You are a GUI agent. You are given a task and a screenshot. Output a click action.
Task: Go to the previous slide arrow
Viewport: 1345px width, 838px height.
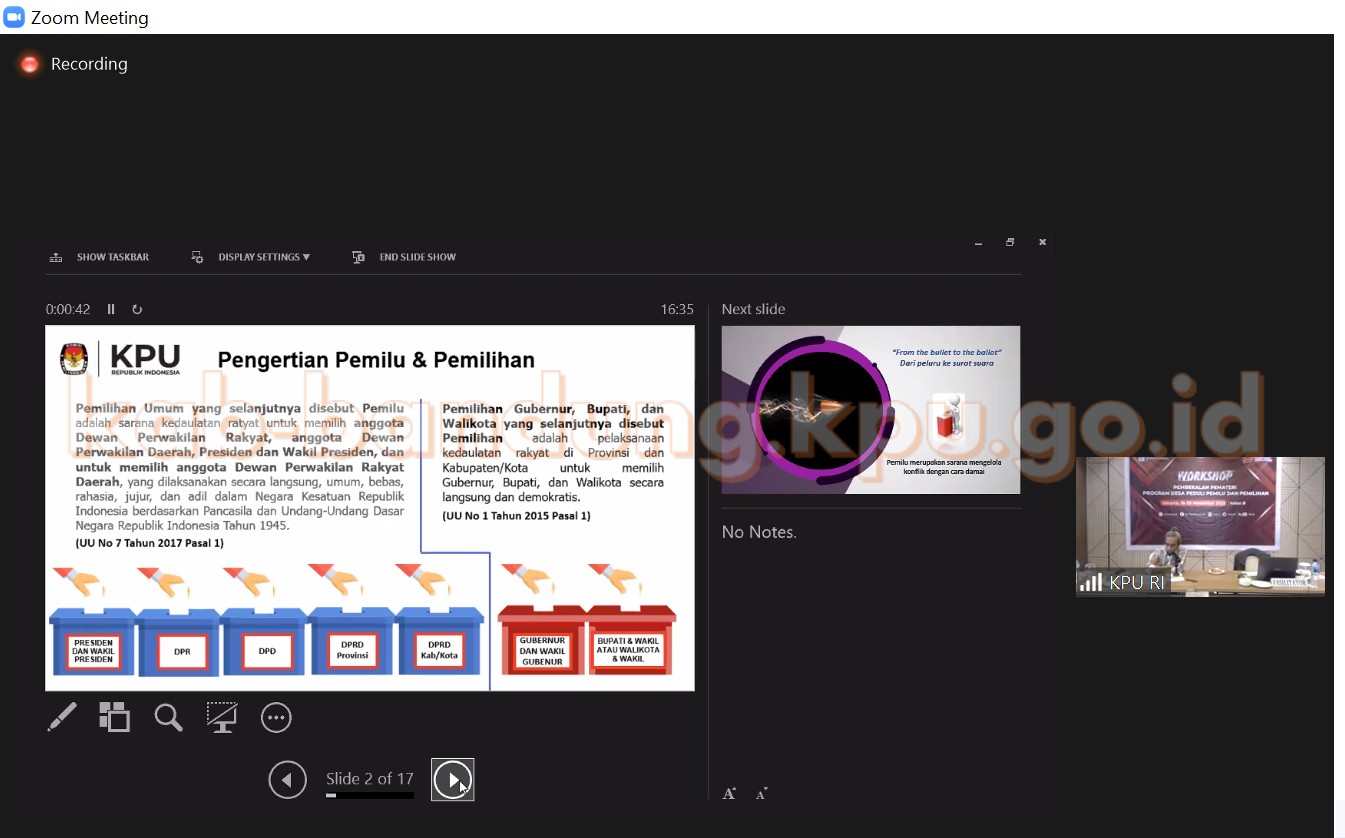coord(288,780)
